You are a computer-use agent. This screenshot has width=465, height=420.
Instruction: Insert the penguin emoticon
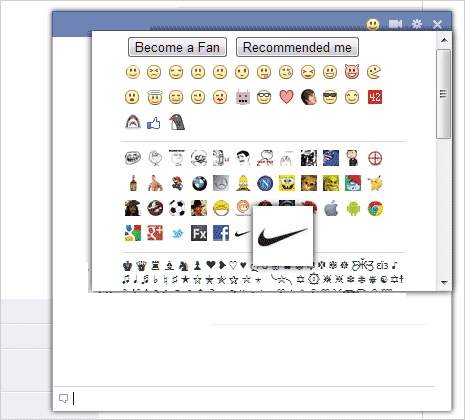point(177,122)
